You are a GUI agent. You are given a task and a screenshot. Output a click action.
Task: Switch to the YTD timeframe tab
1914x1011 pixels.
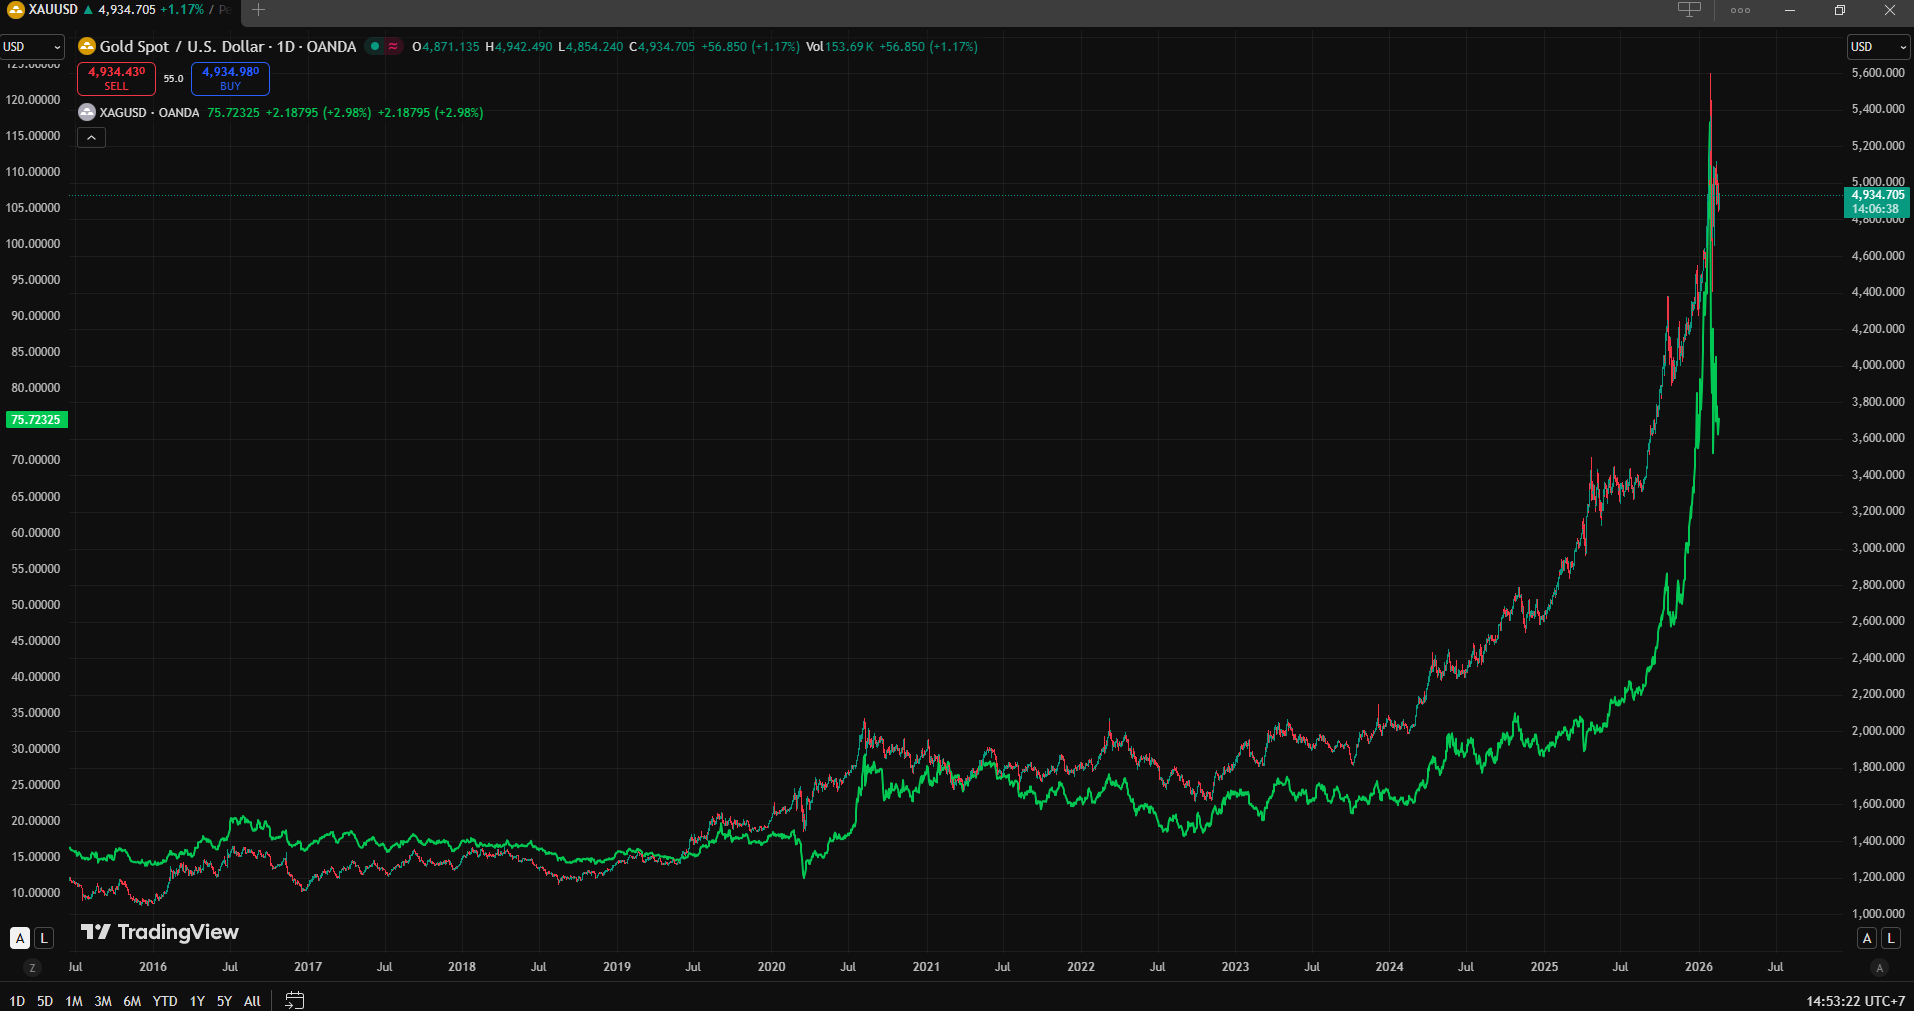[164, 1000]
